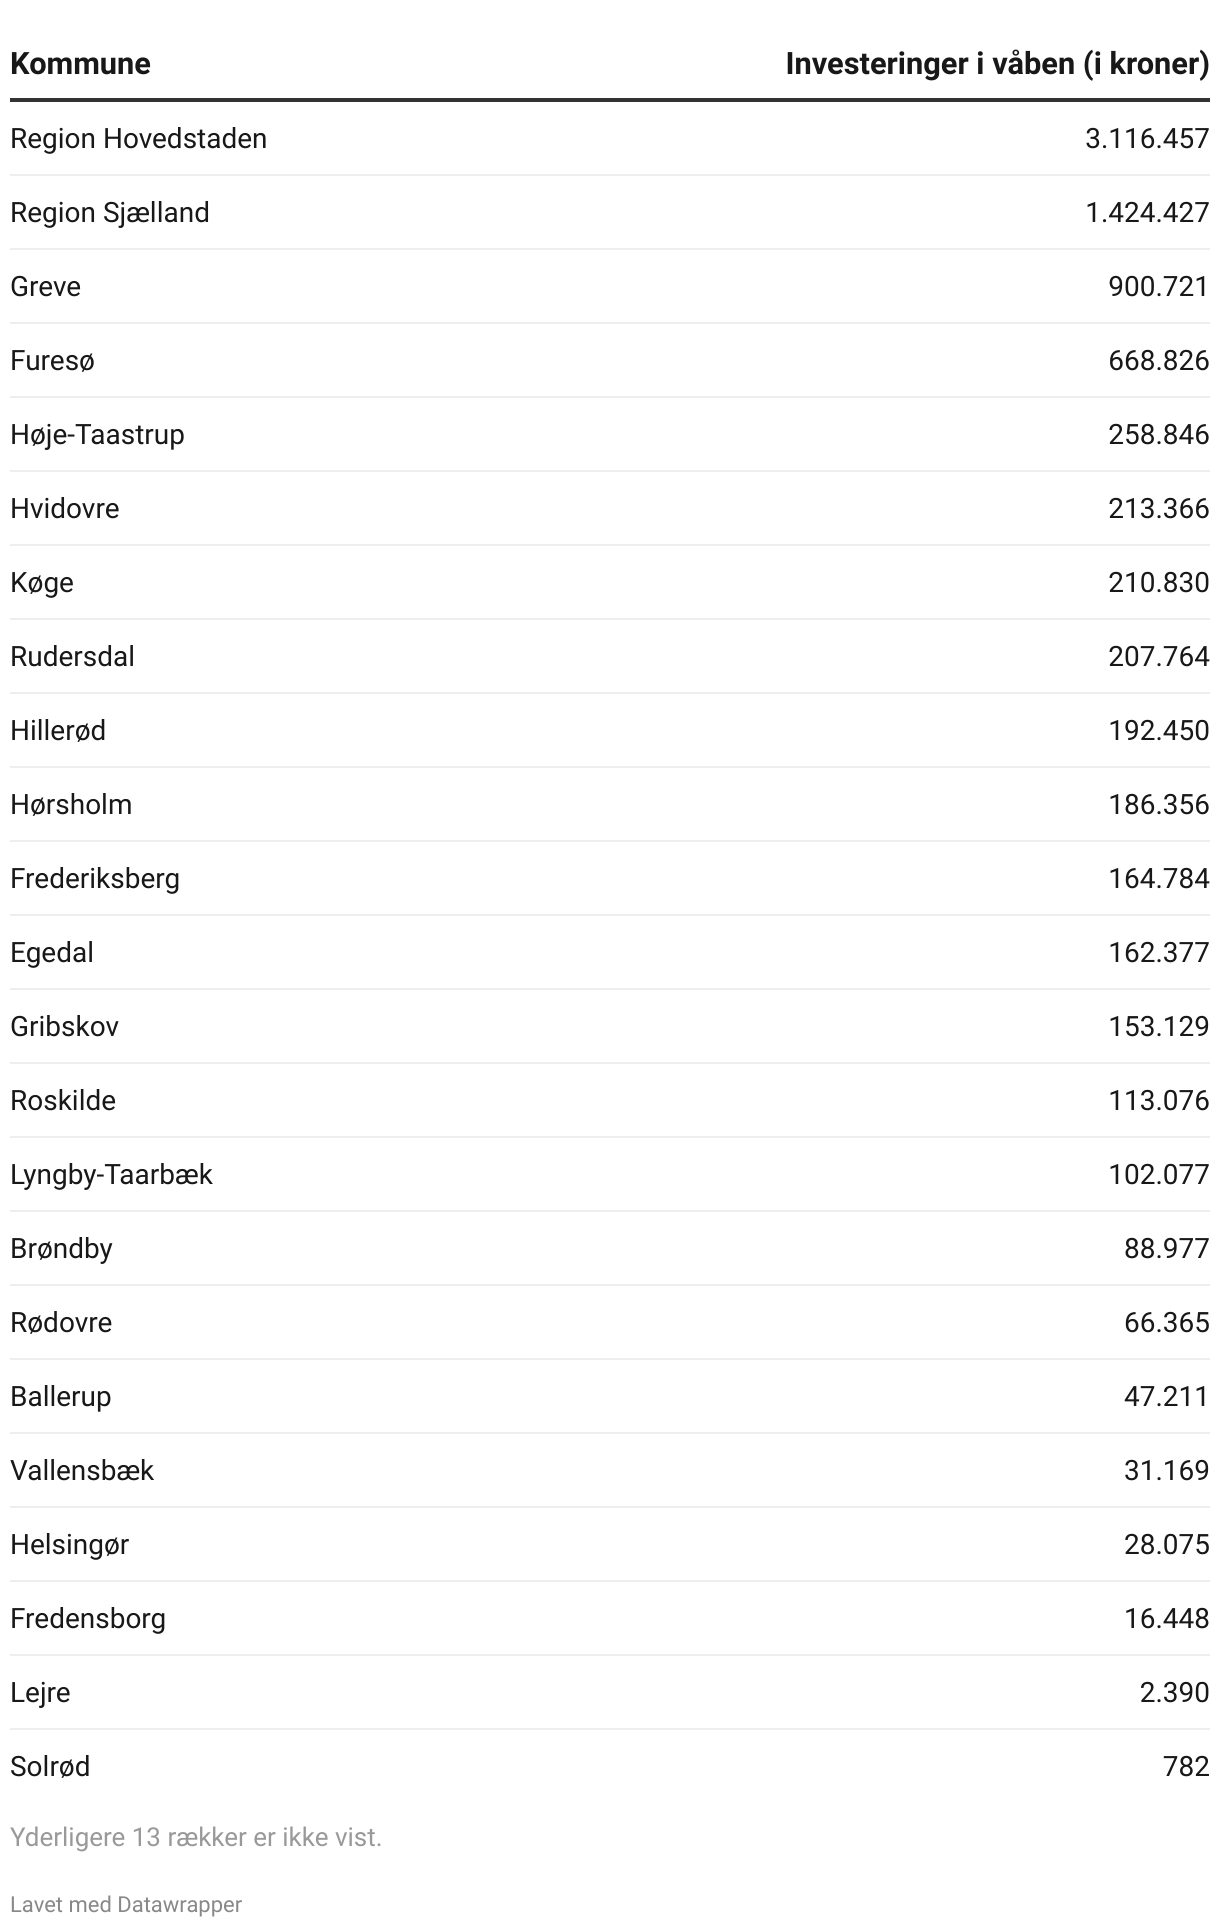The image size is (1220, 1928).
Task: Select the Region Sjælland row name
Action: (110, 212)
